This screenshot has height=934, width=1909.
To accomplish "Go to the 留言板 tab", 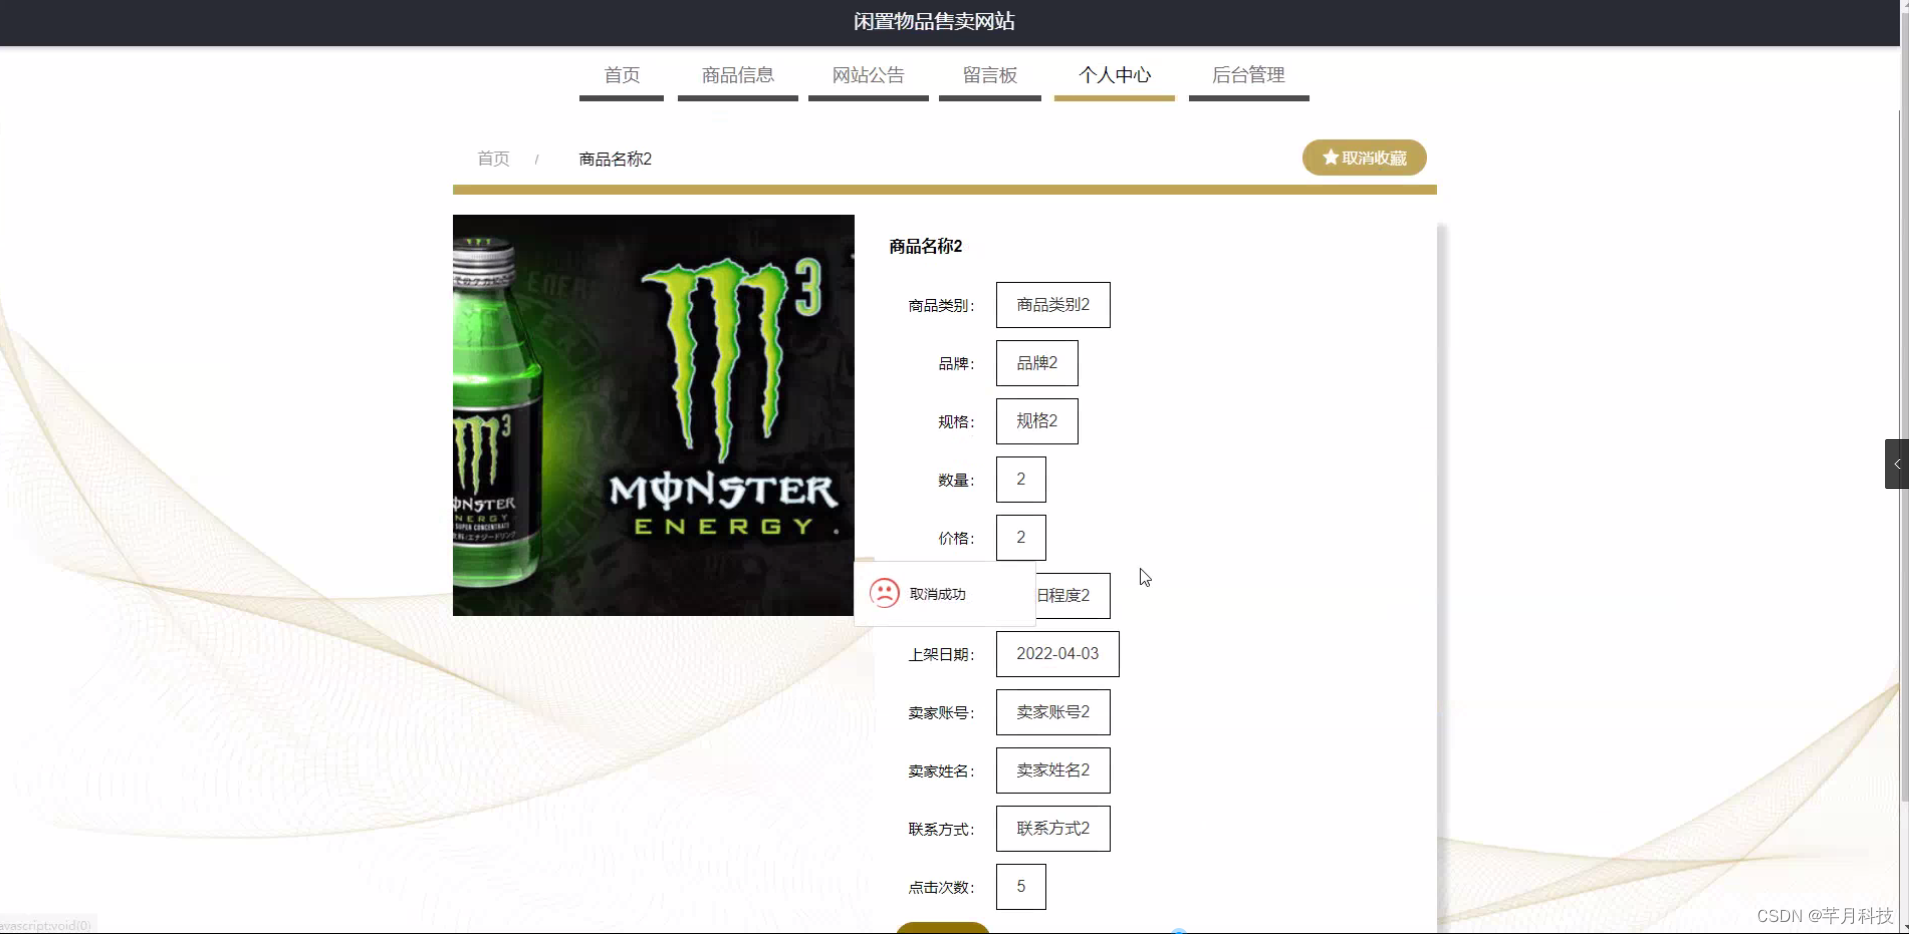I will [989, 75].
